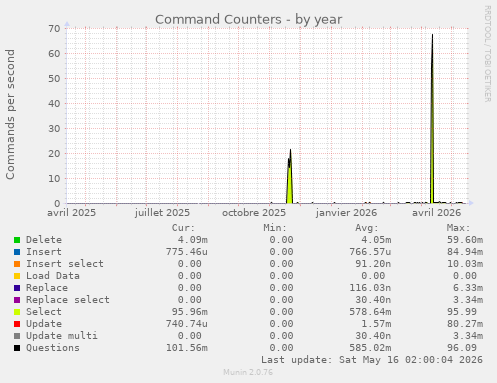
Task: Click Insert select max '10.03m'
Action: pyautogui.click(x=465, y=264)
